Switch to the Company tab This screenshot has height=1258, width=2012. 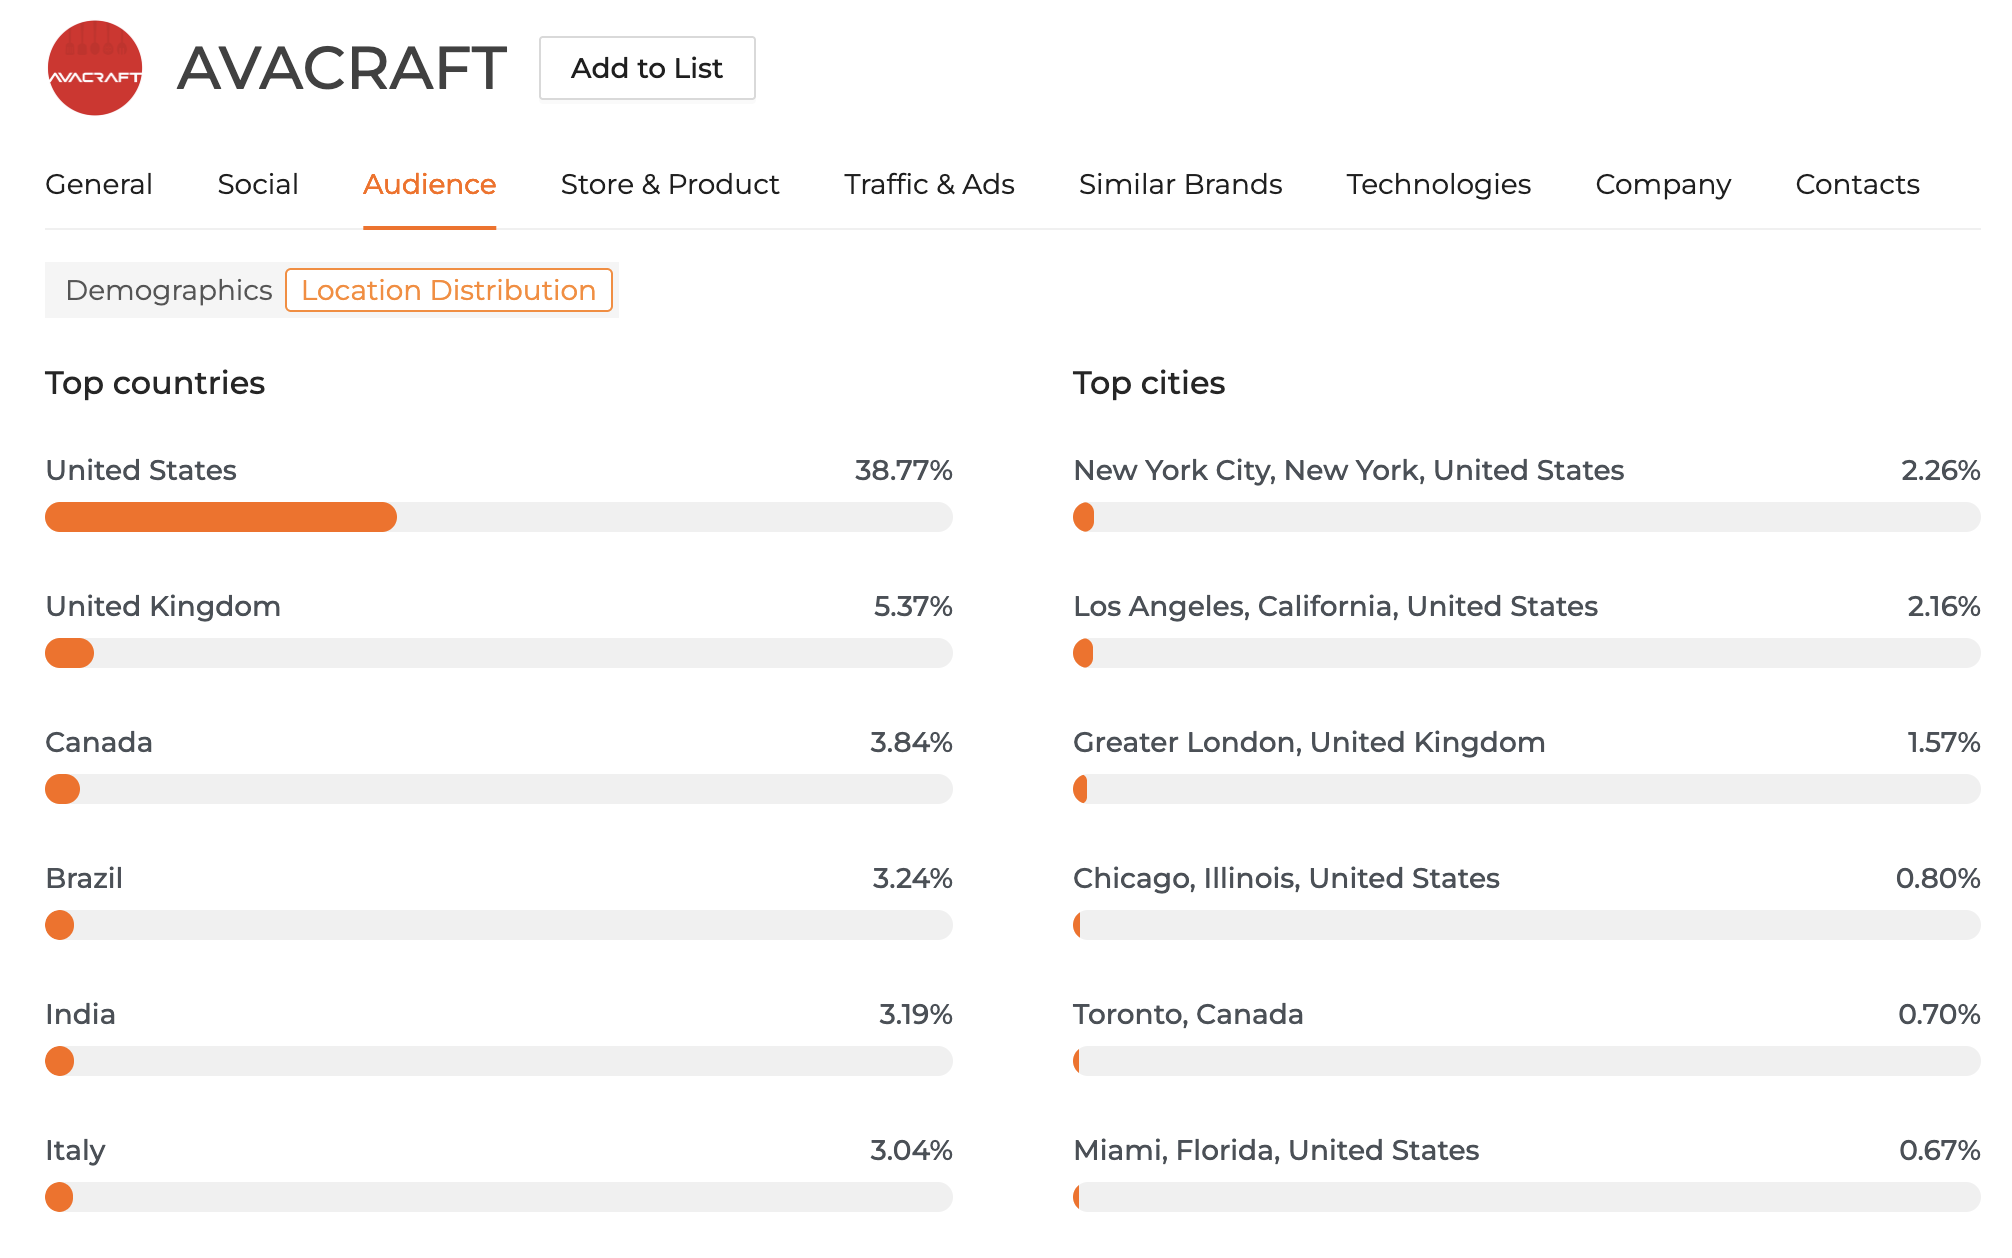1662,184
